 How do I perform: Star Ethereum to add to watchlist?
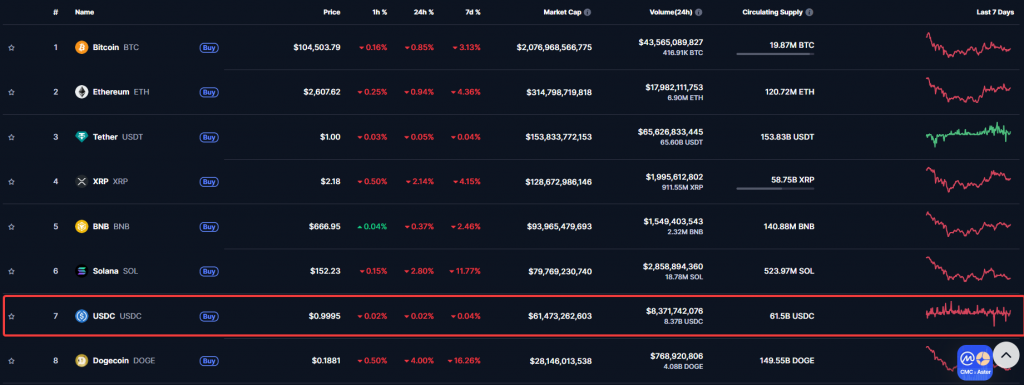pyautogui.click(x=11, y=92)
